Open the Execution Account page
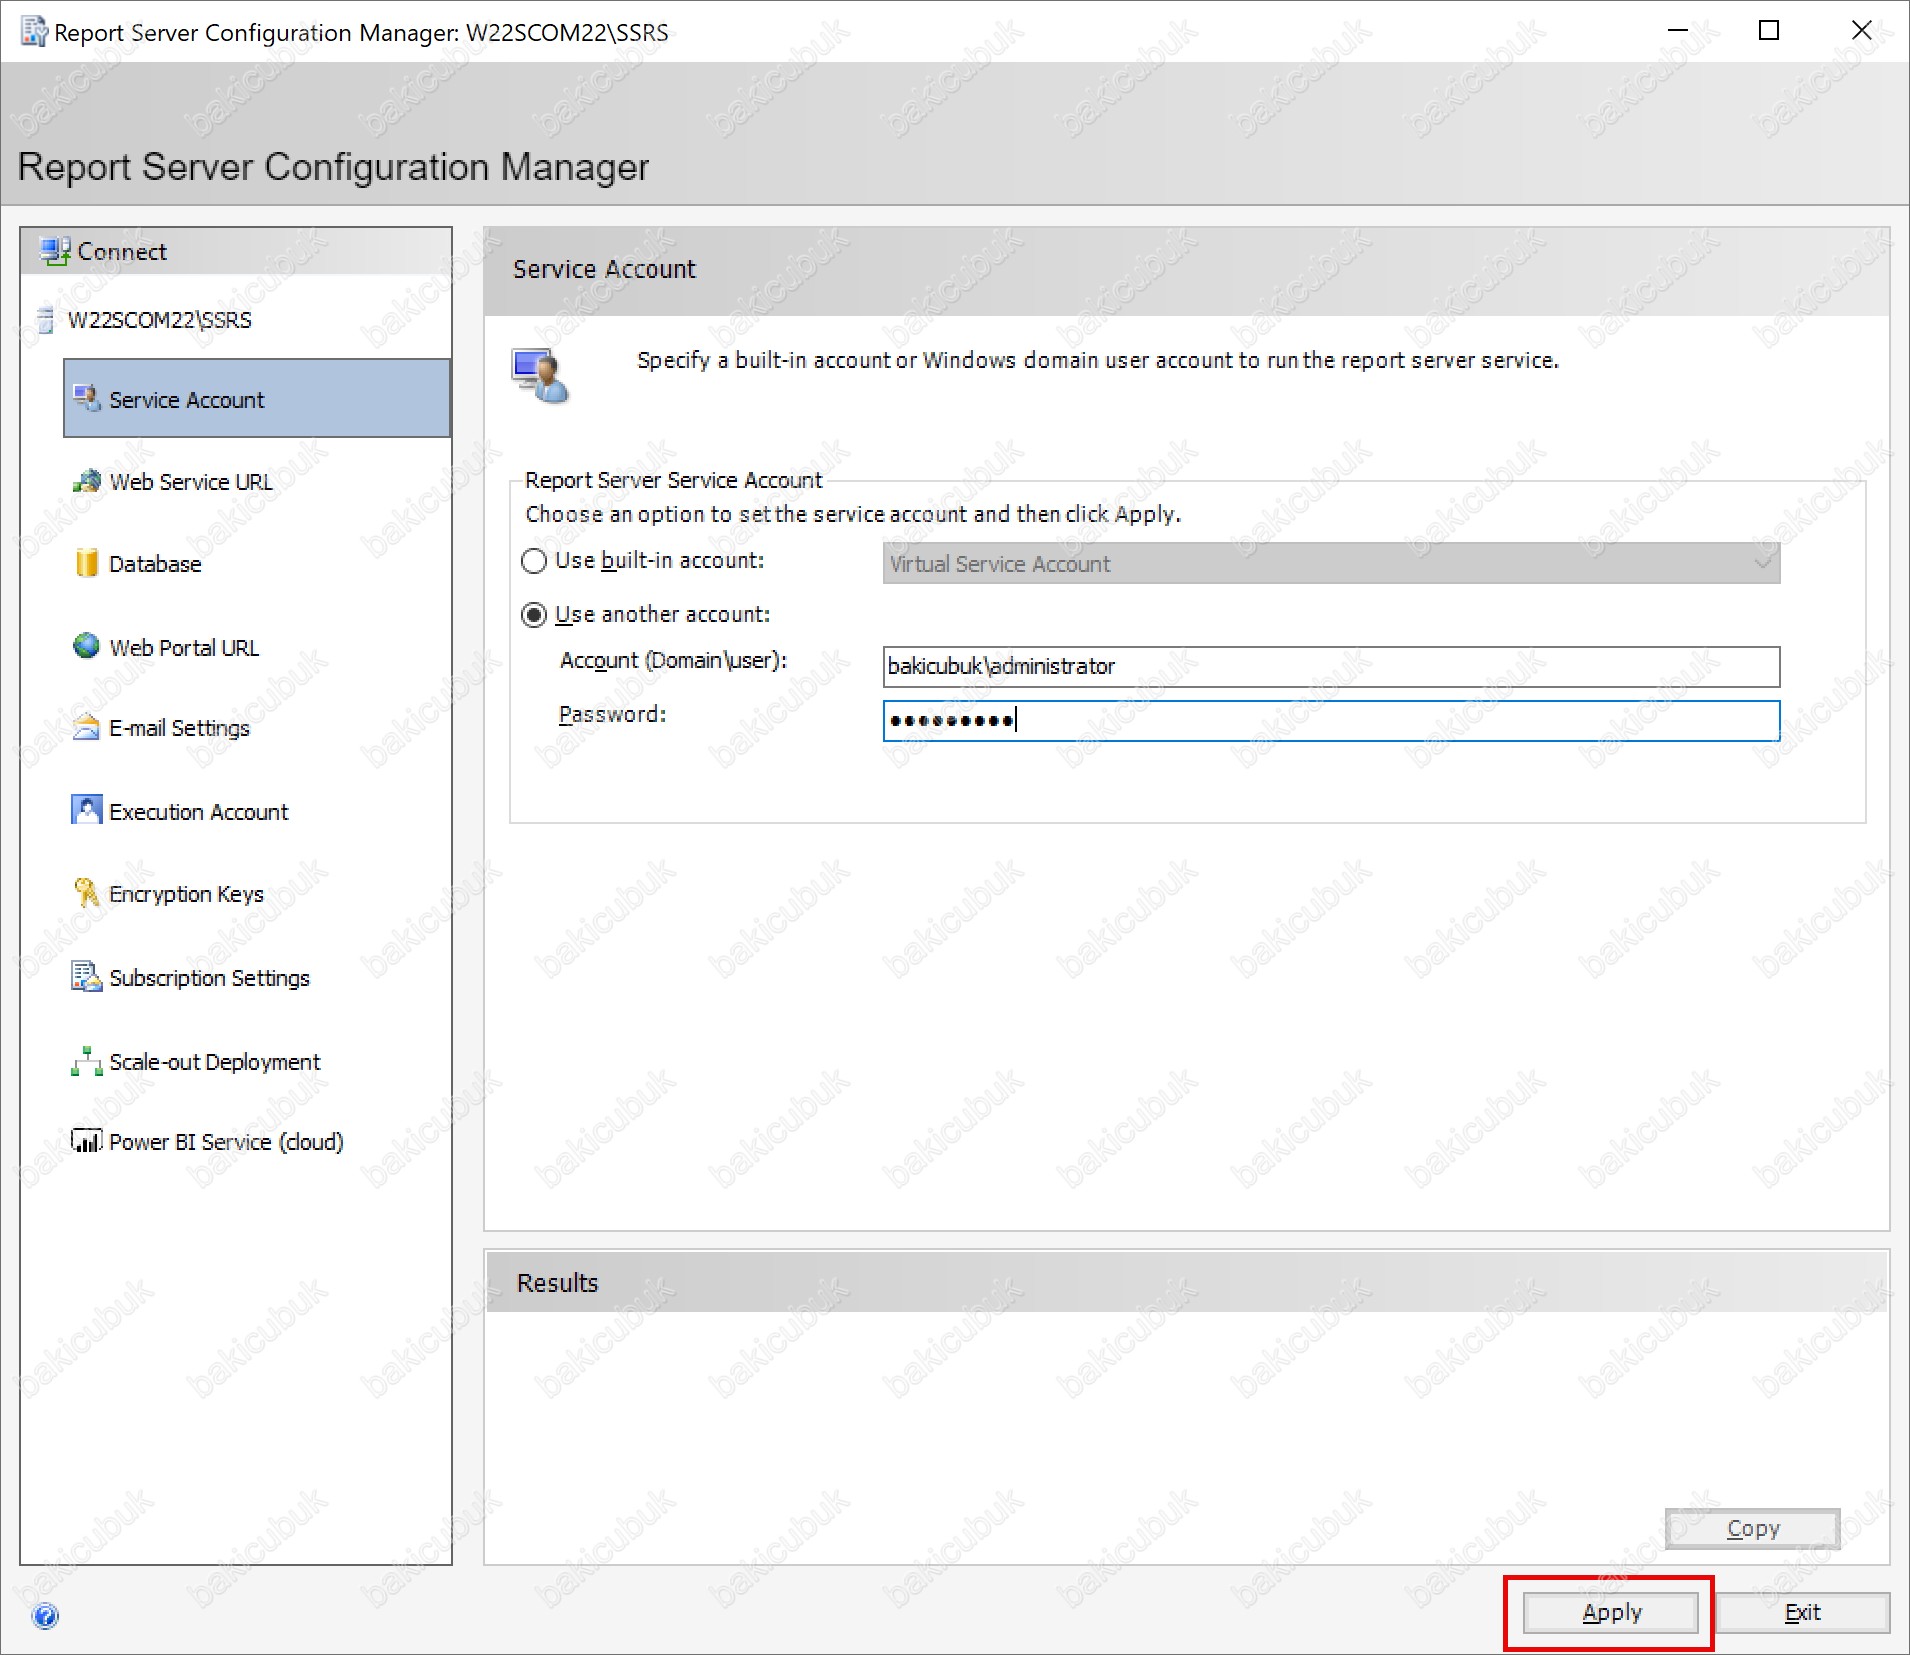Screen dimensions: 1910x1655 [198, 812]
